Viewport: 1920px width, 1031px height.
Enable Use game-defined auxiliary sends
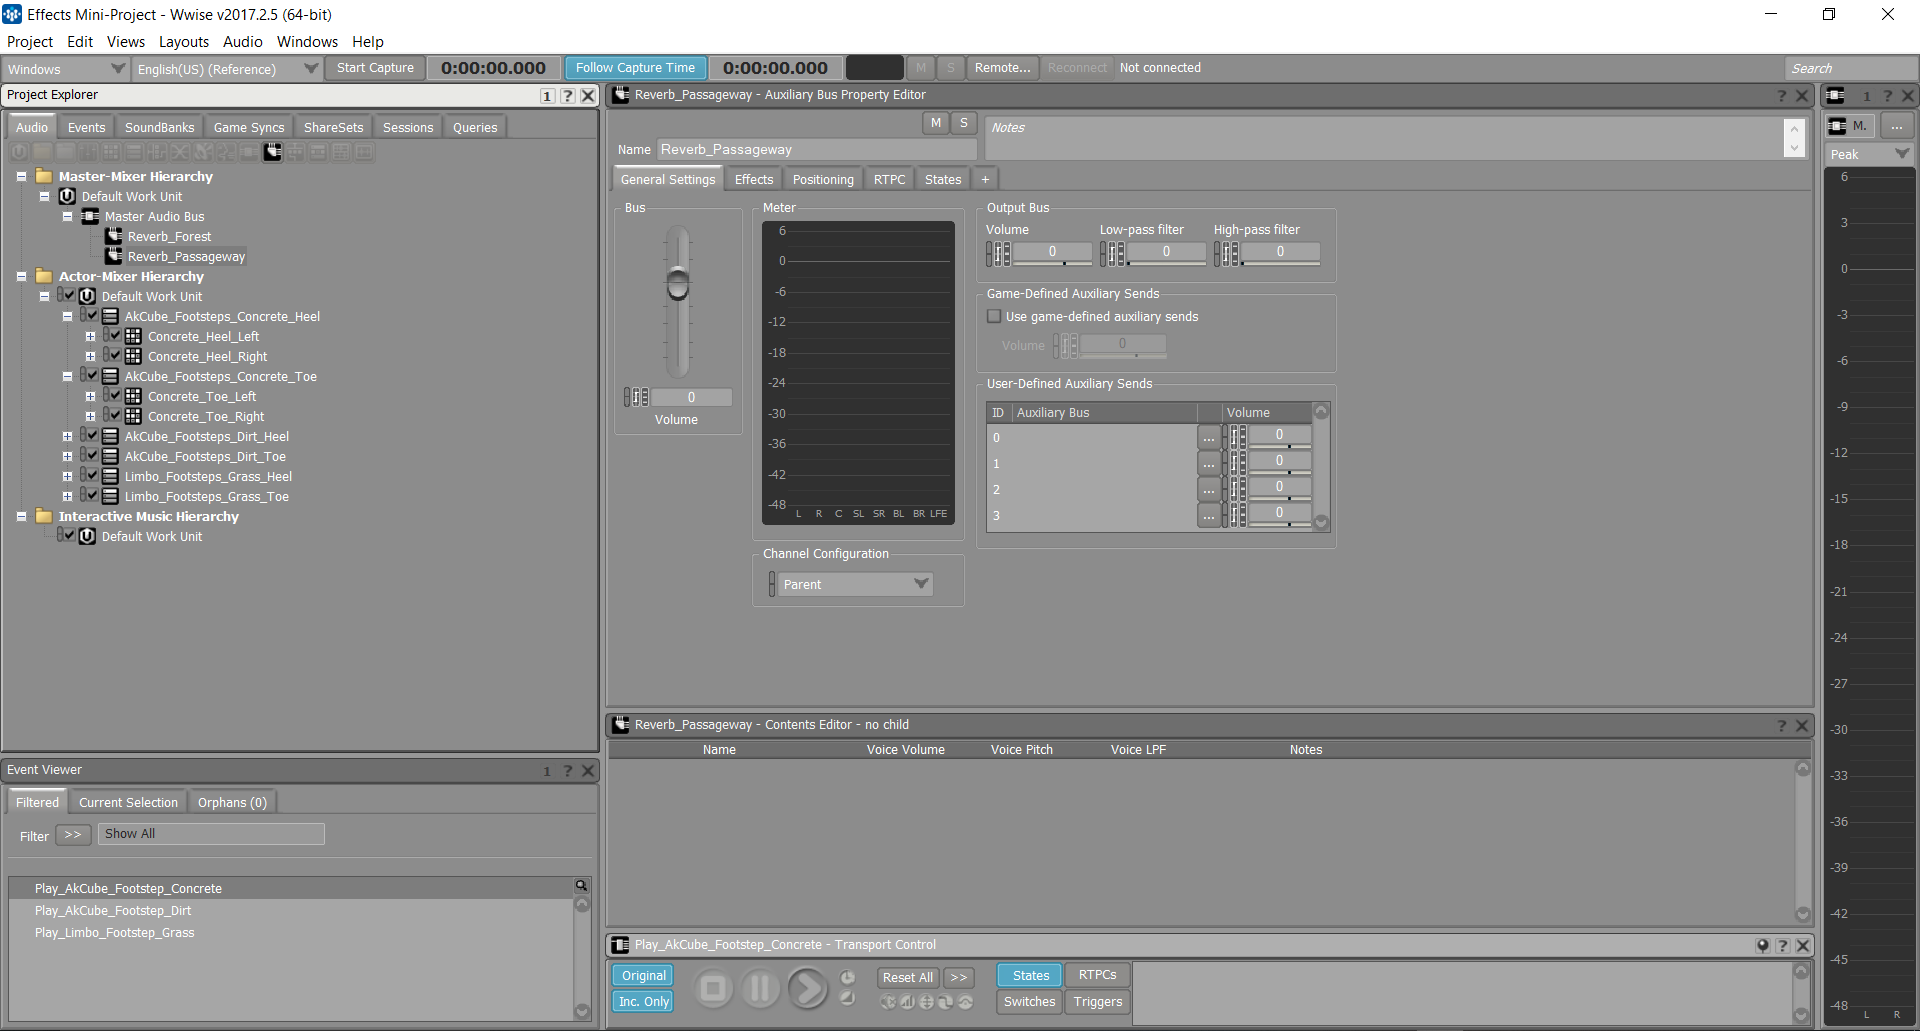[994, 316]
